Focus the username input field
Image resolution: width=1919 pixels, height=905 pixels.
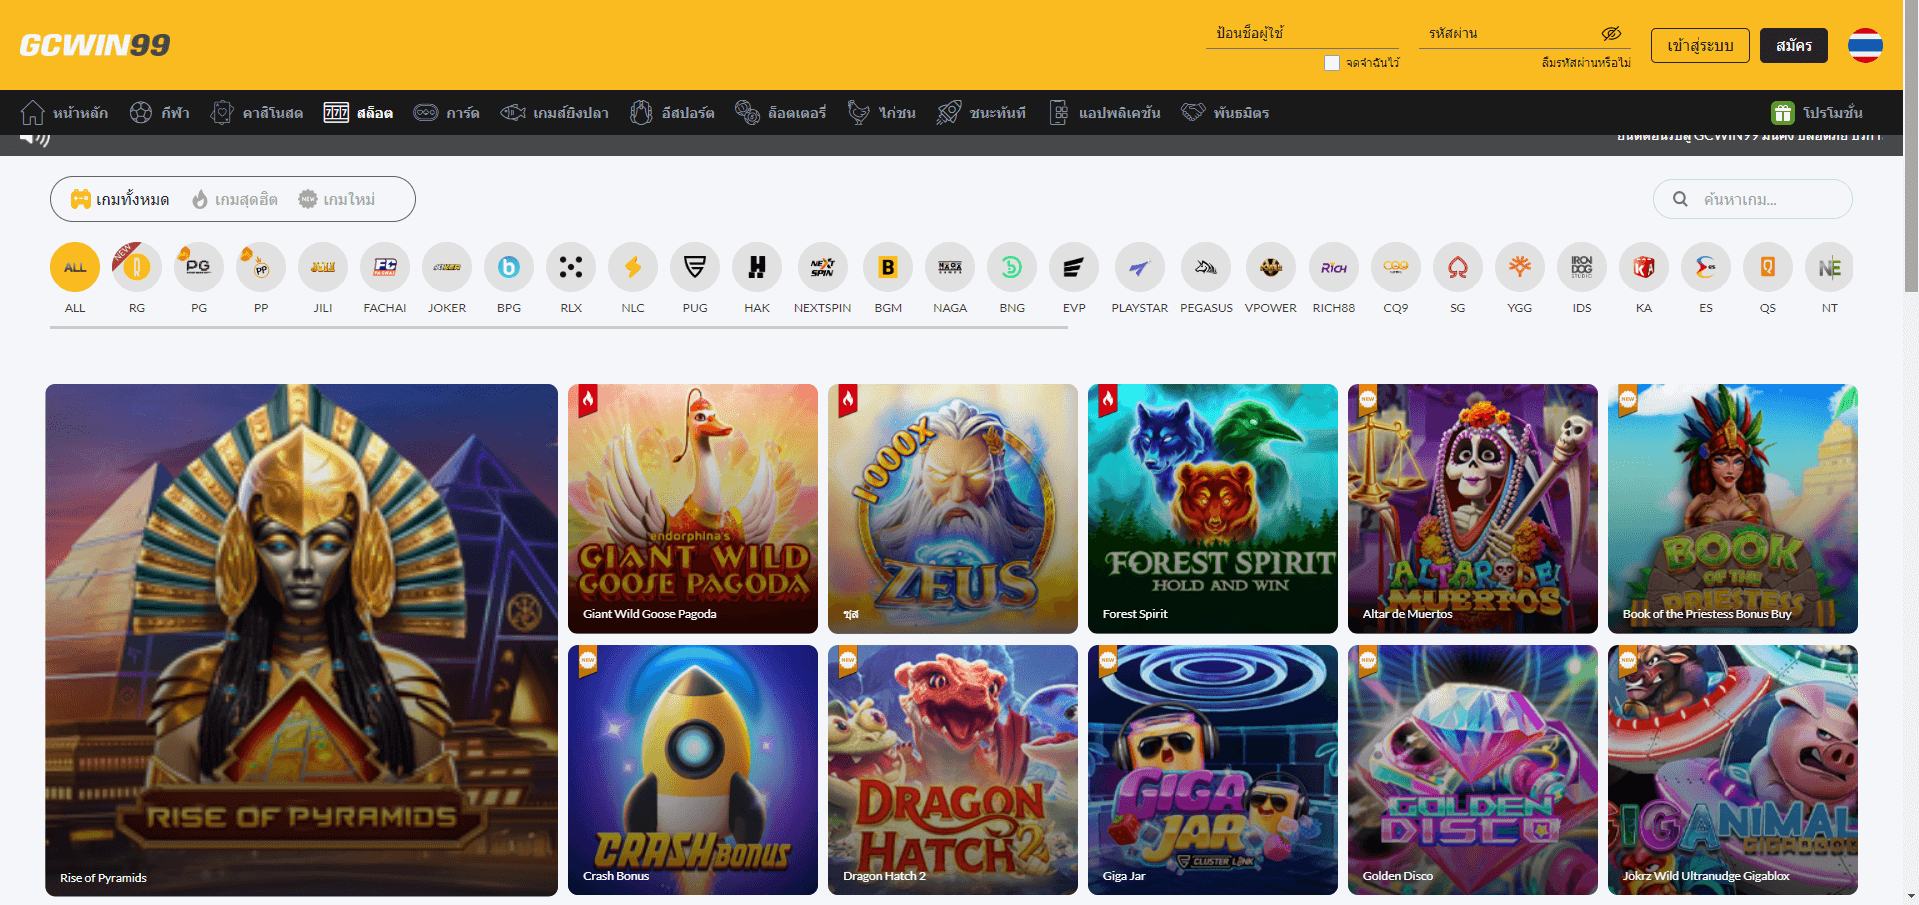[x=1303, y=33]
